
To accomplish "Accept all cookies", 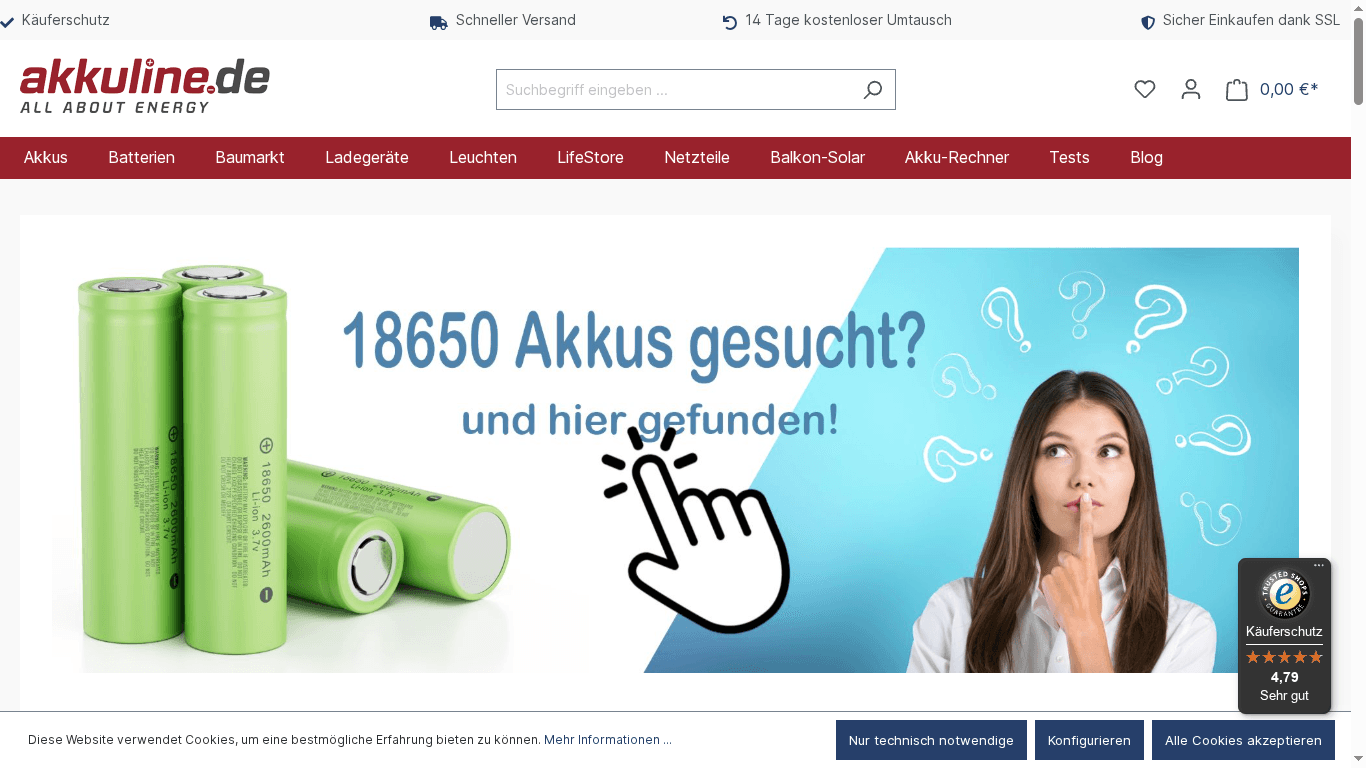I will [x=1243, y=740].
